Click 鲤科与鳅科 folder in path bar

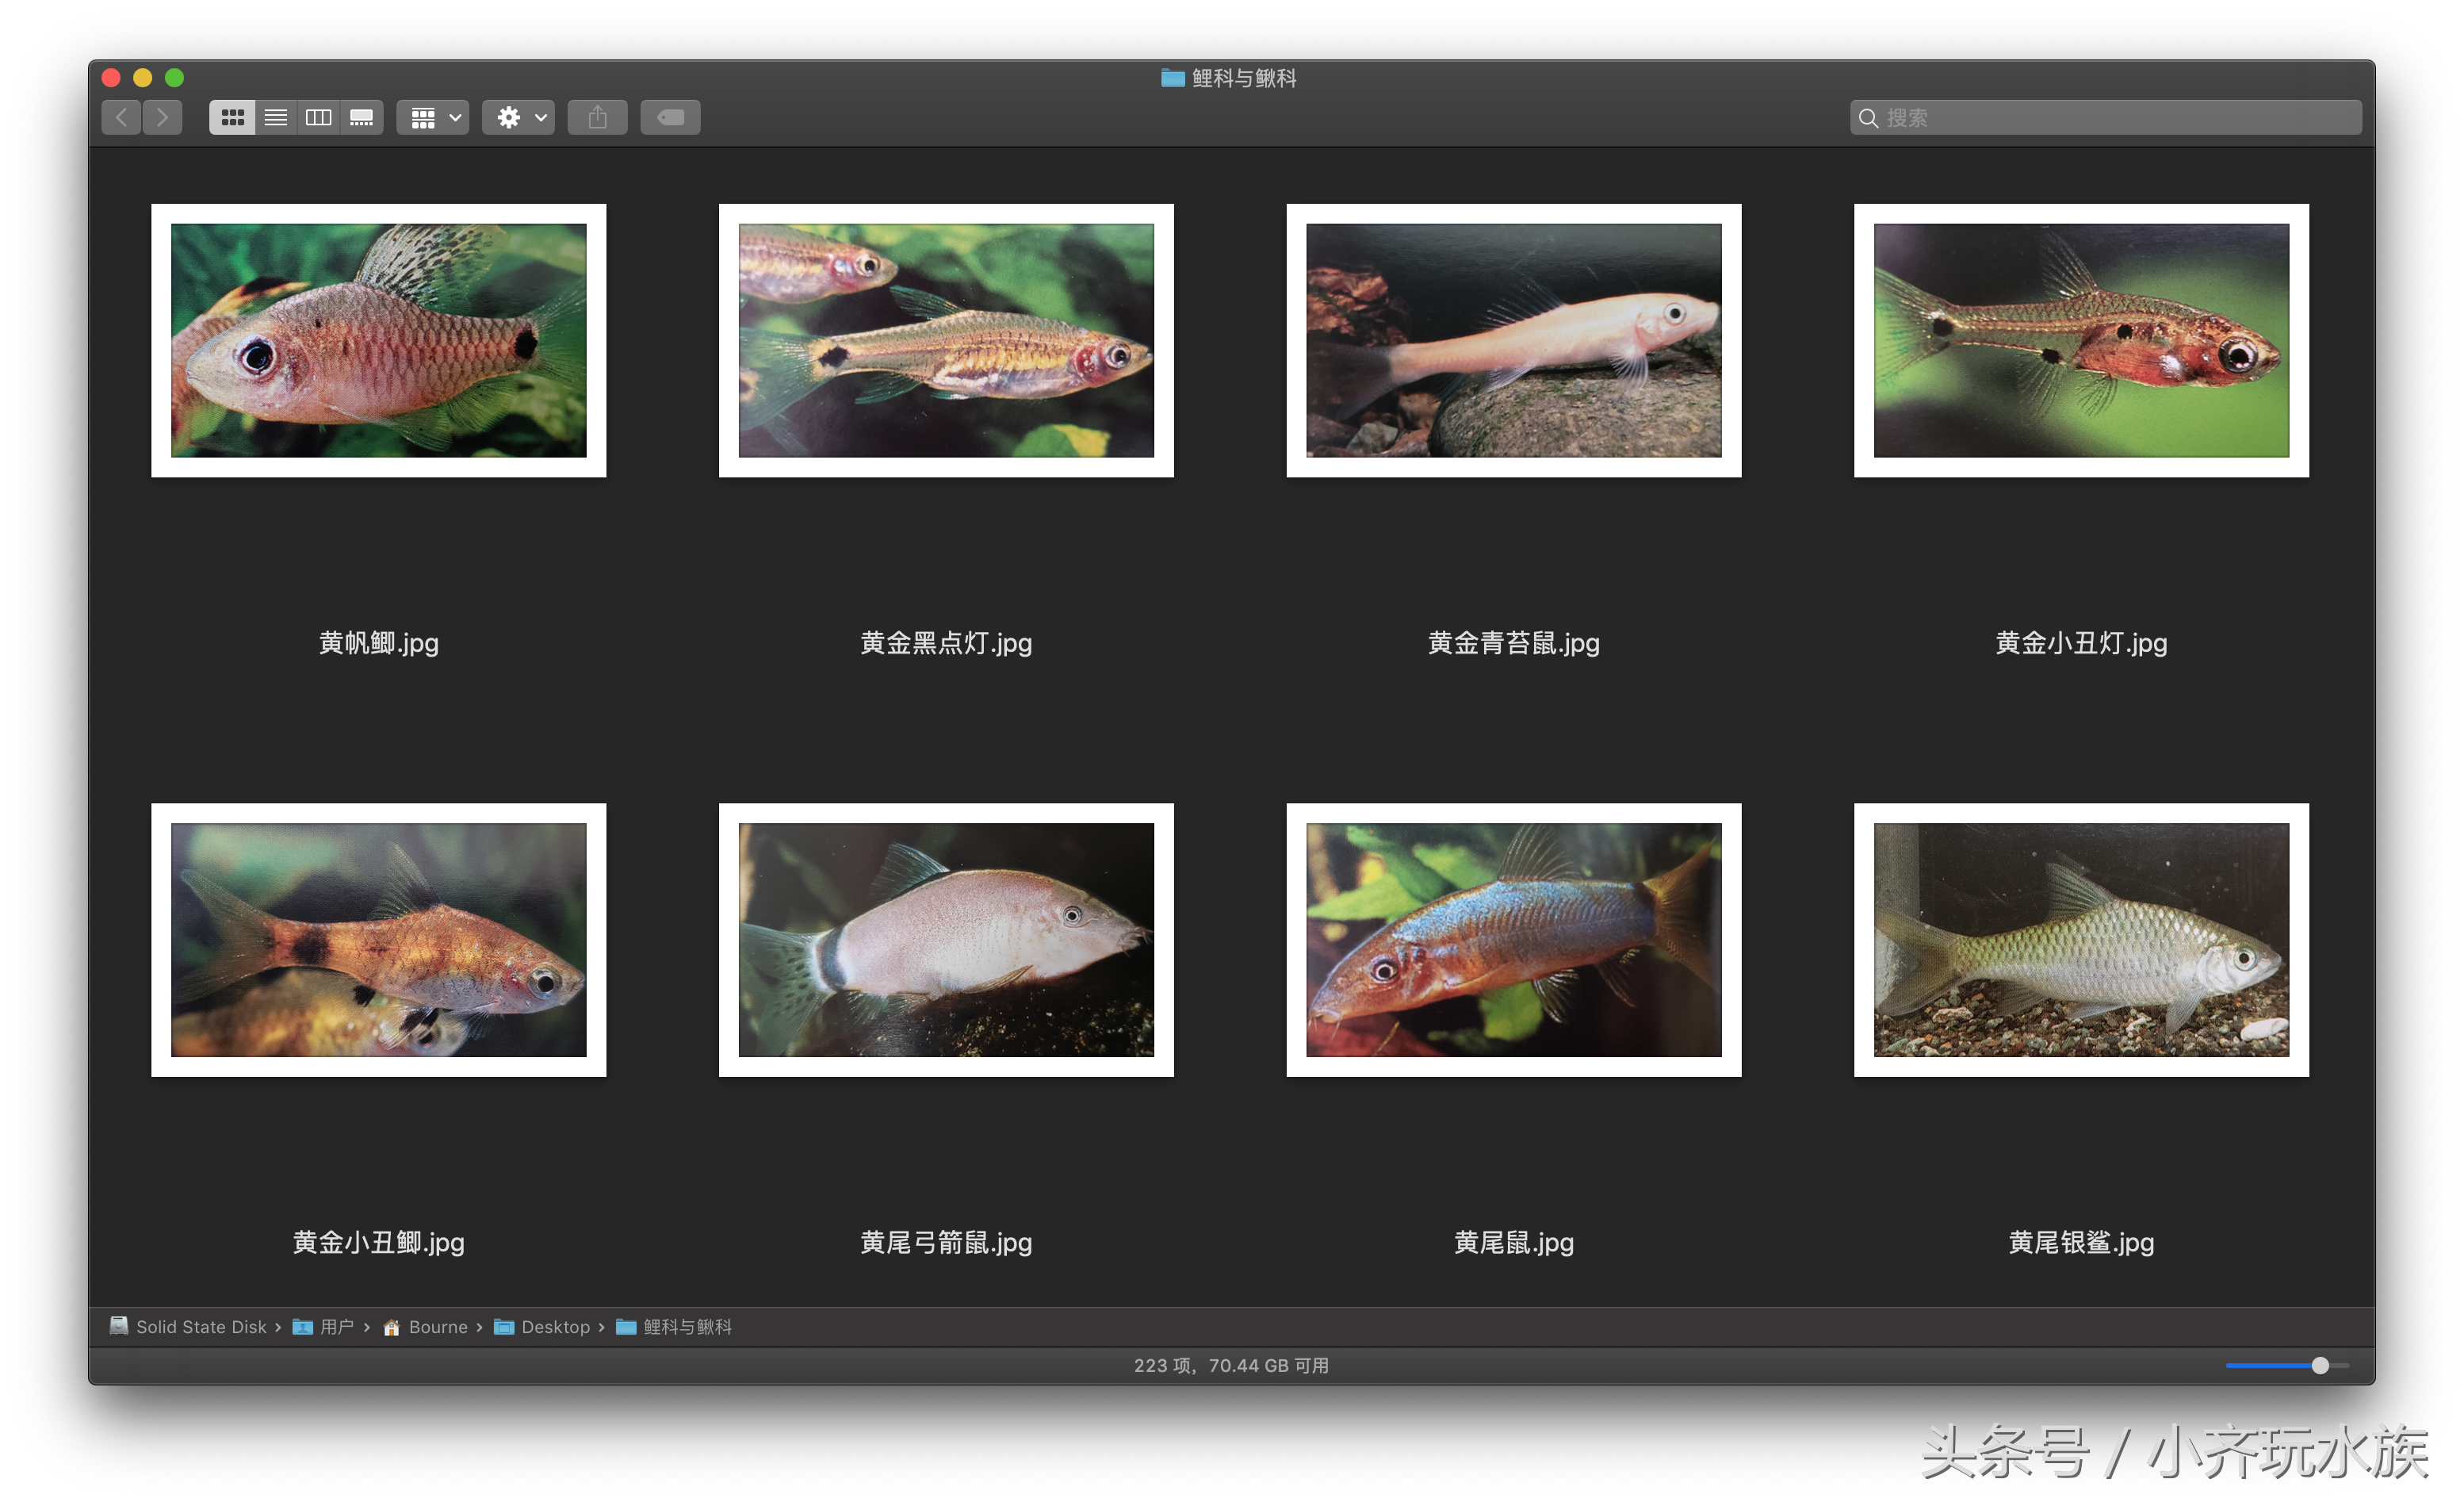[x=674, y=1327]
